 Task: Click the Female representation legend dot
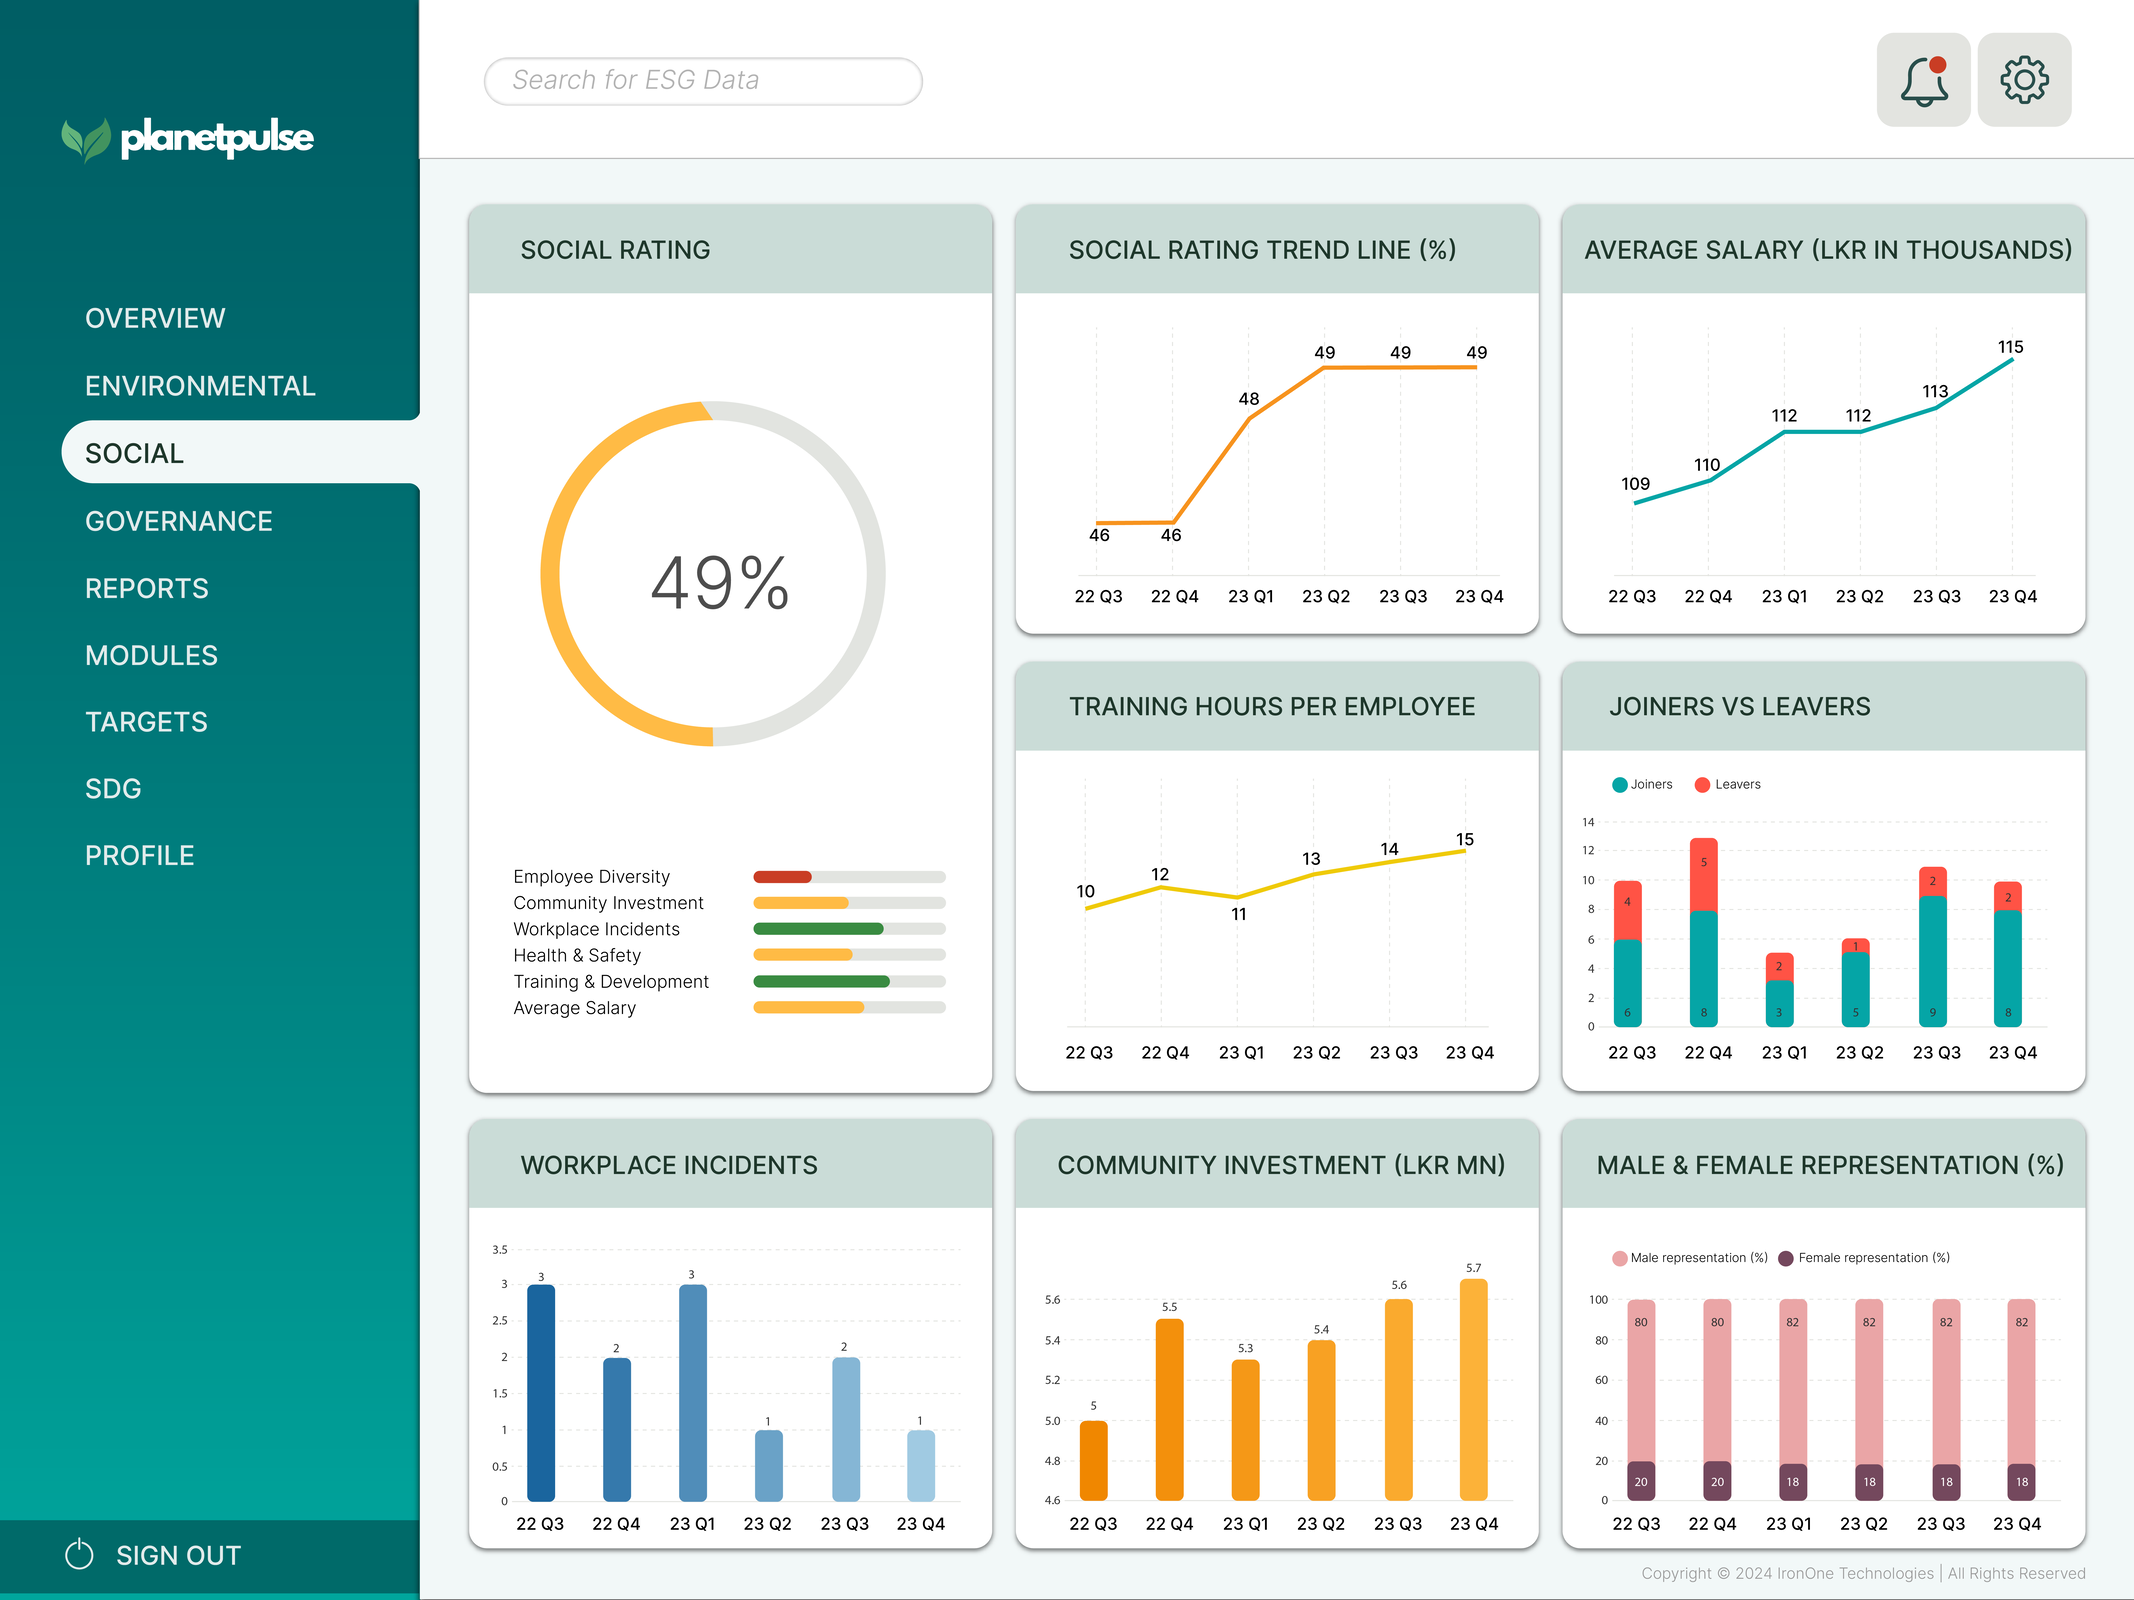coord(1786,1258)
